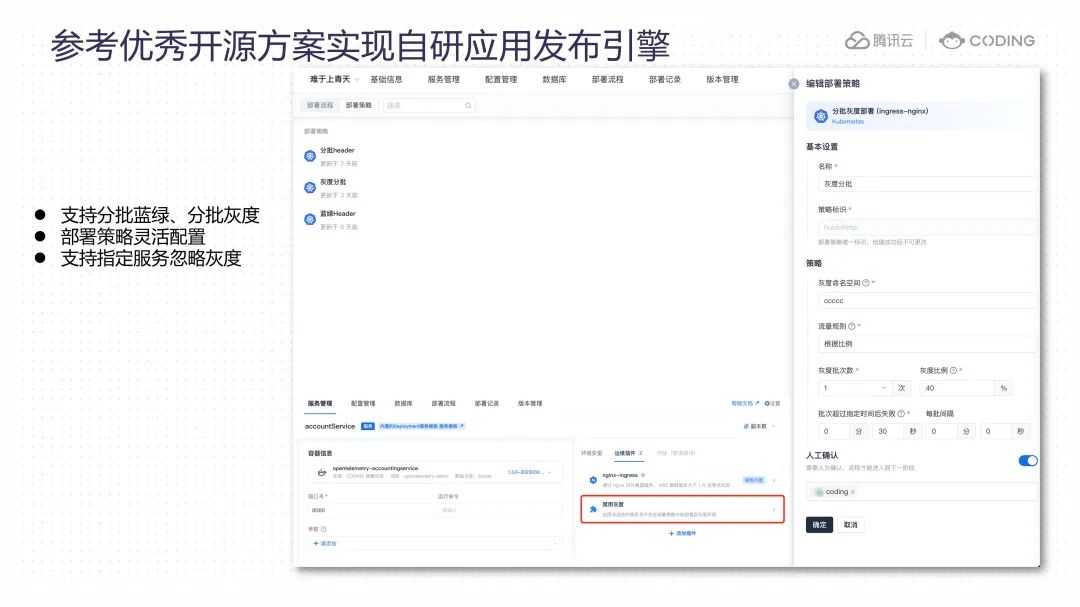Open 版本管理 tab in lower service panel
Image resolution: width=1080 pixels, height=607 pixels.
(x=530, y=404)
